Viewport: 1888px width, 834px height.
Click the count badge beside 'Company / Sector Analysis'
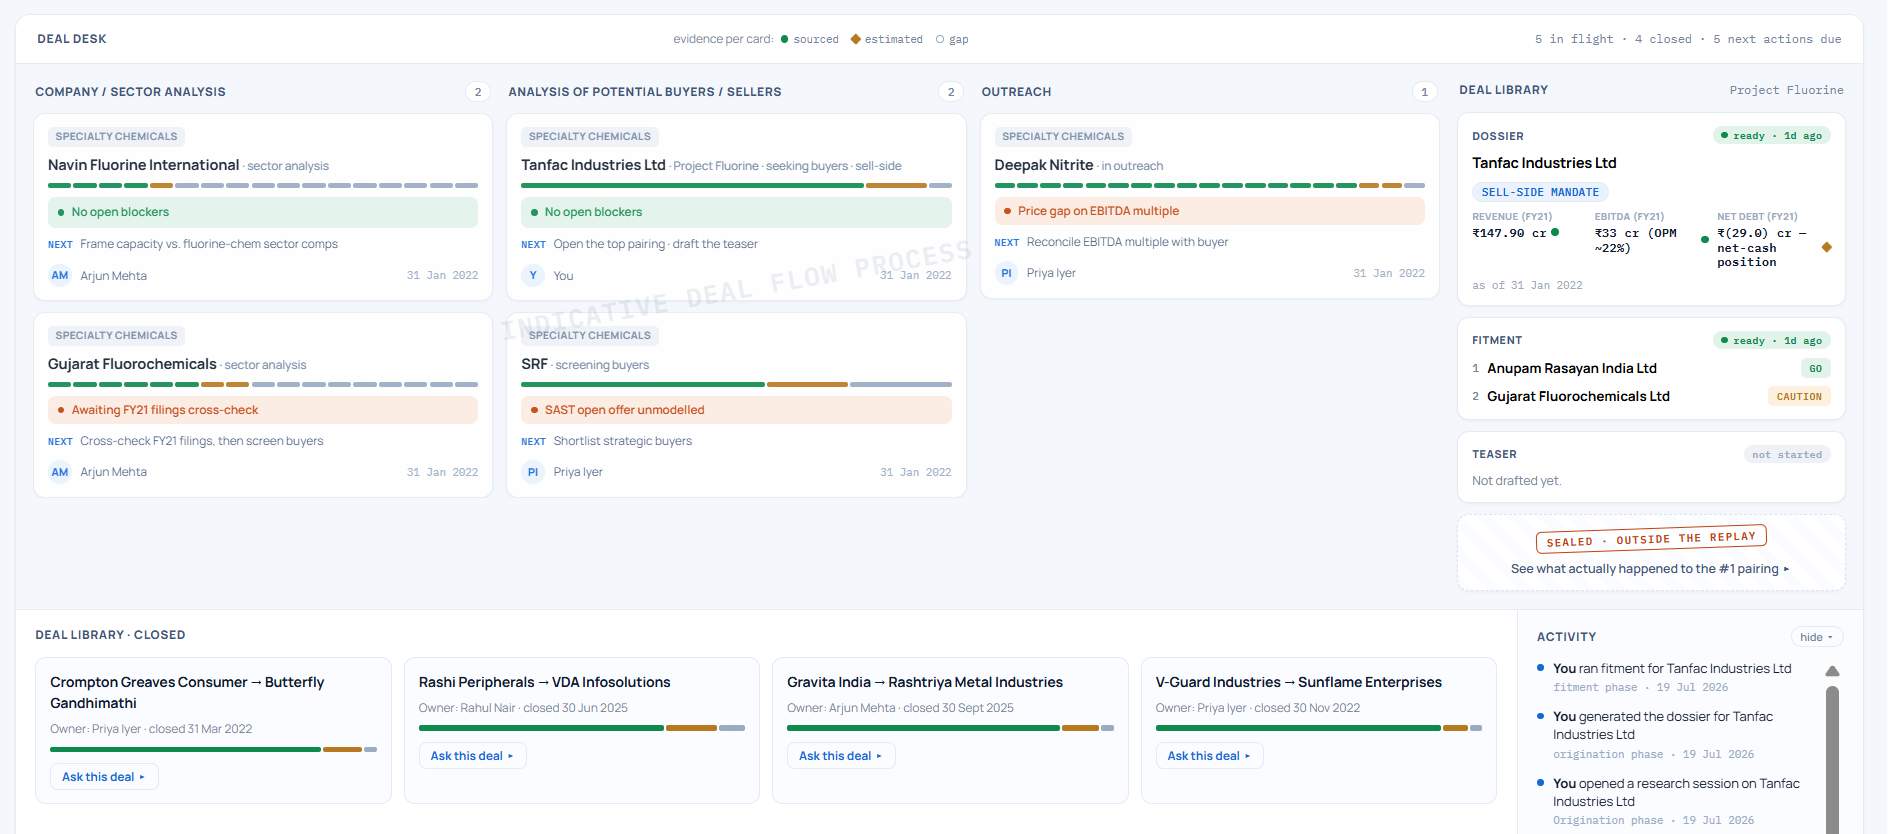[x=478, y=92]
